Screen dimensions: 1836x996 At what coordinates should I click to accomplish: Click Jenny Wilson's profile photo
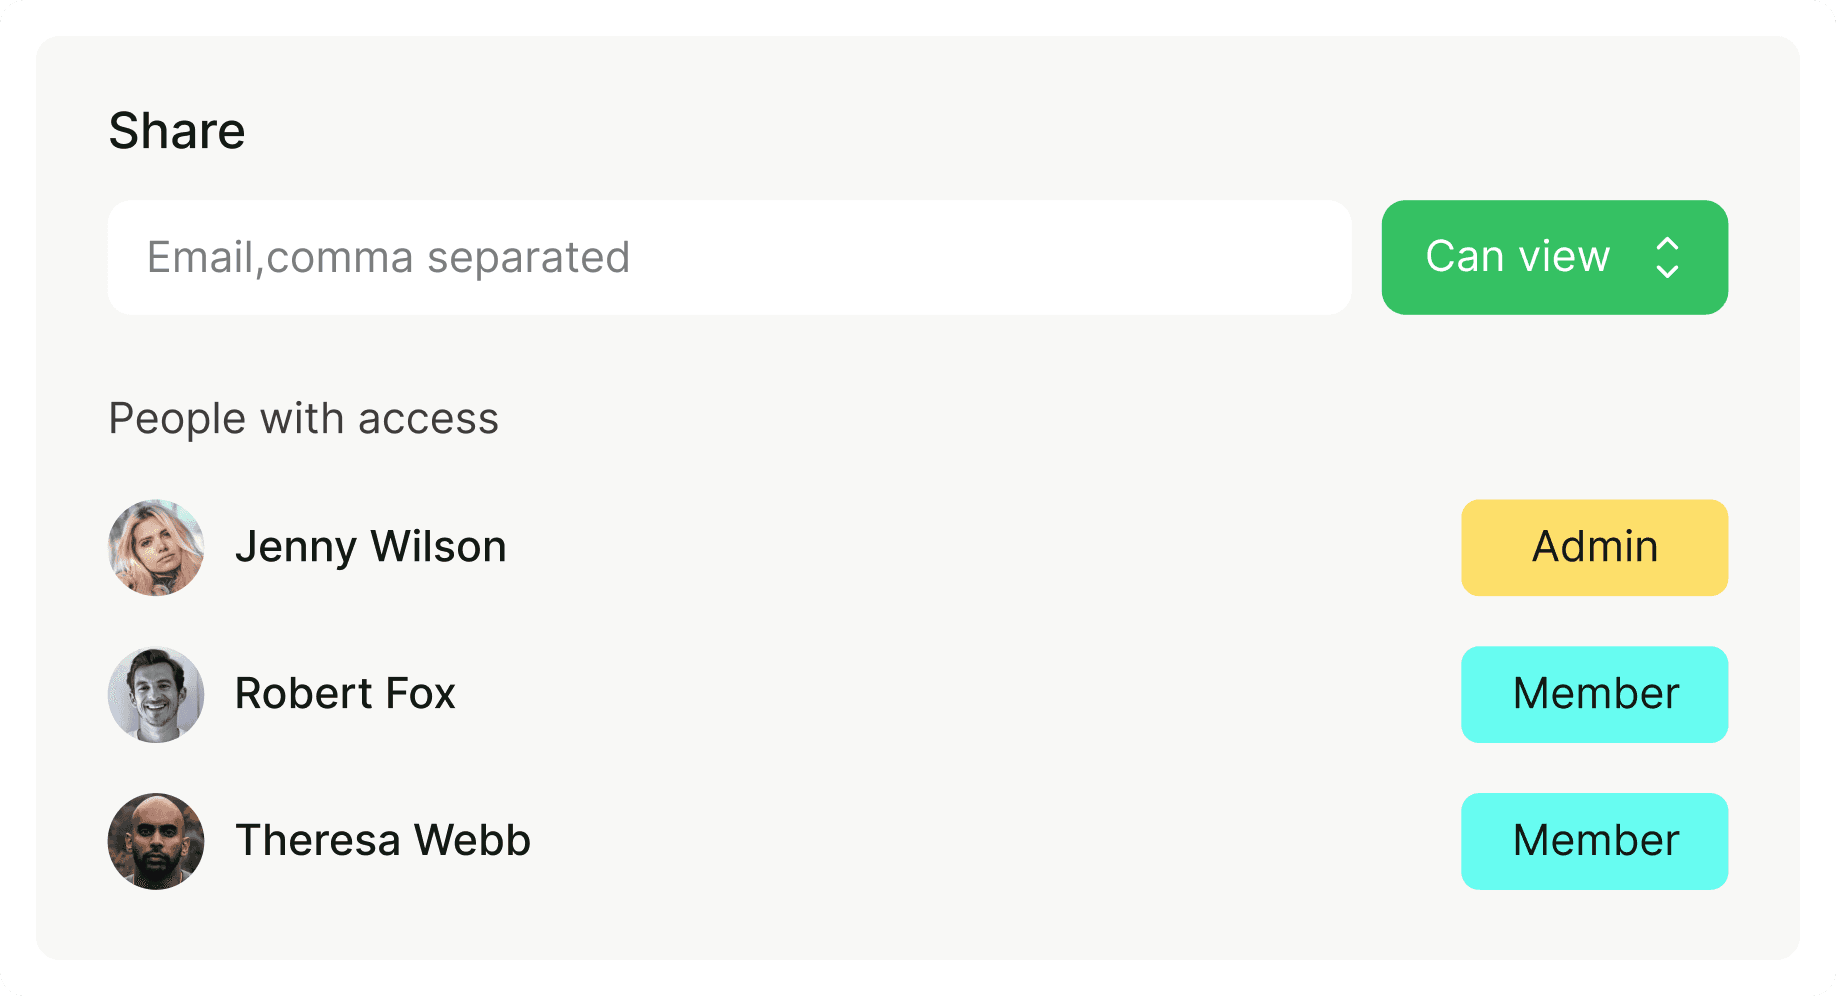pos(156,548)
